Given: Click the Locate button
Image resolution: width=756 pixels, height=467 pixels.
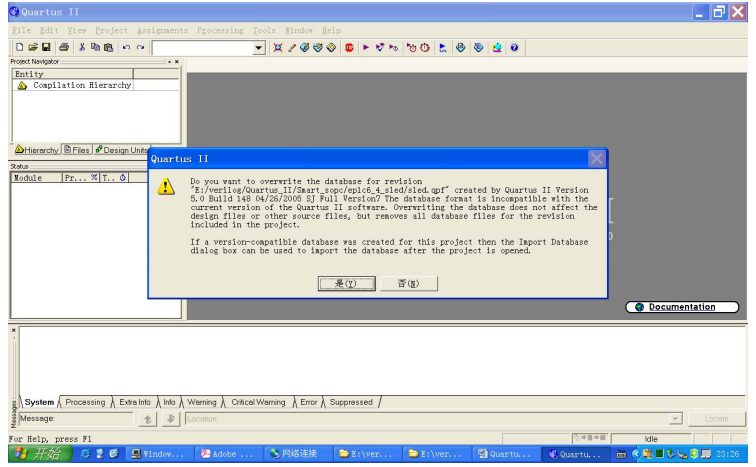Looking at the screenshot, I should click(x=716, y=419).
